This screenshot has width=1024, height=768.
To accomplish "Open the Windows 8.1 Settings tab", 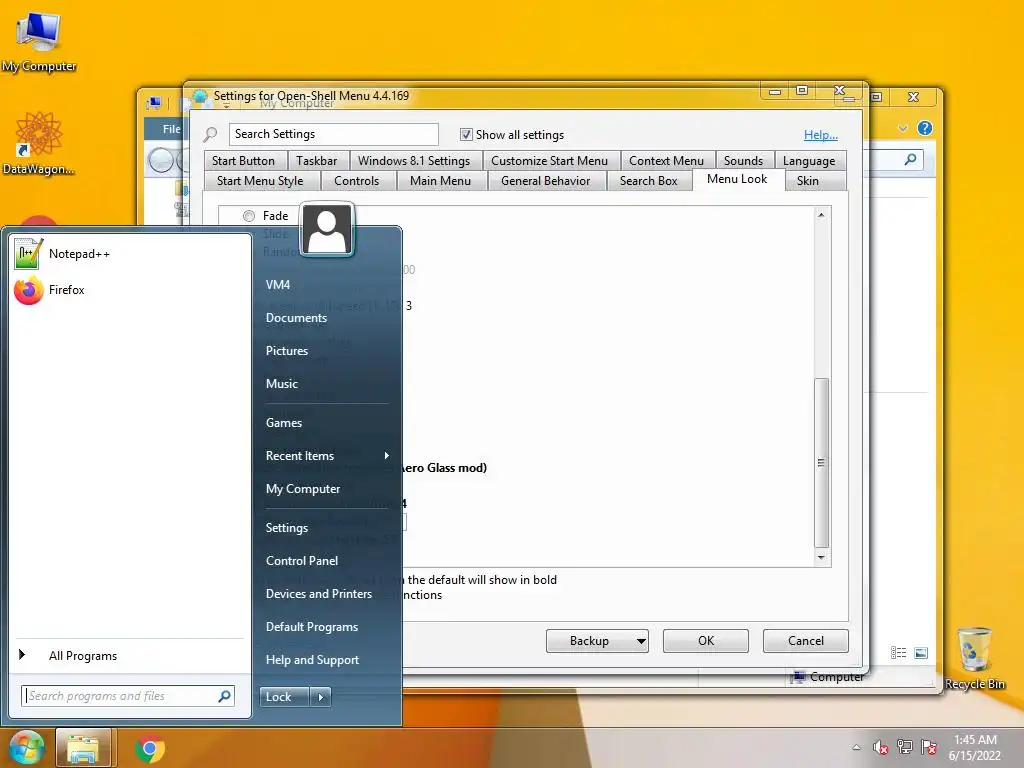I will point(414,161).
